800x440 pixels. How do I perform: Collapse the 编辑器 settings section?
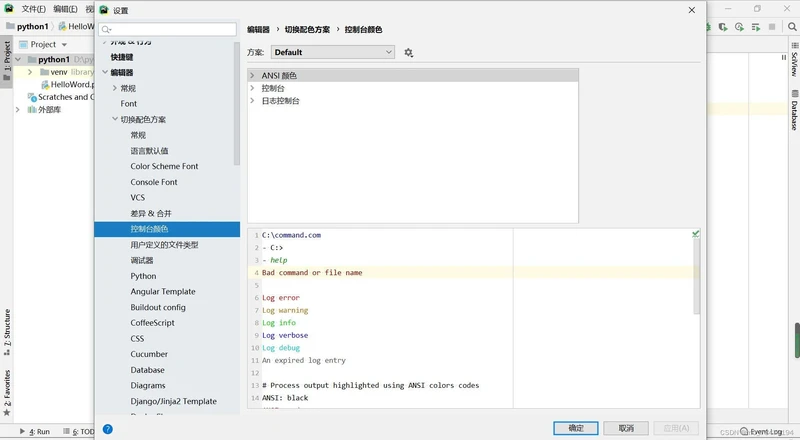105,72
